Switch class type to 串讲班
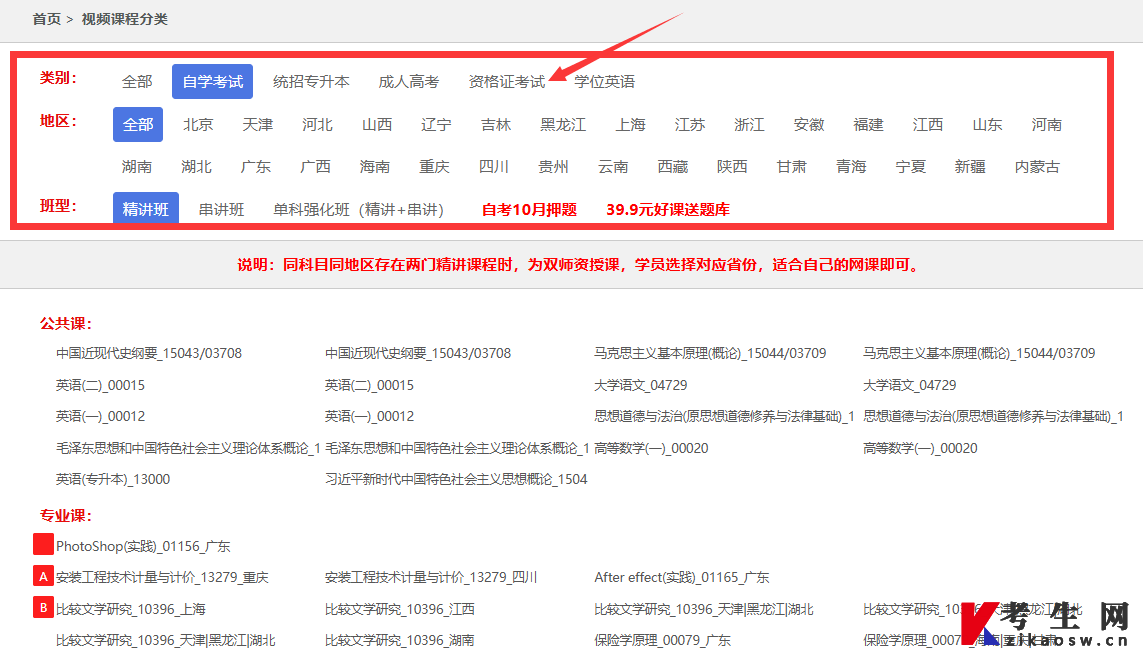Image resolution: width=1143 pixels, height=659 pixels. point(222,210)
